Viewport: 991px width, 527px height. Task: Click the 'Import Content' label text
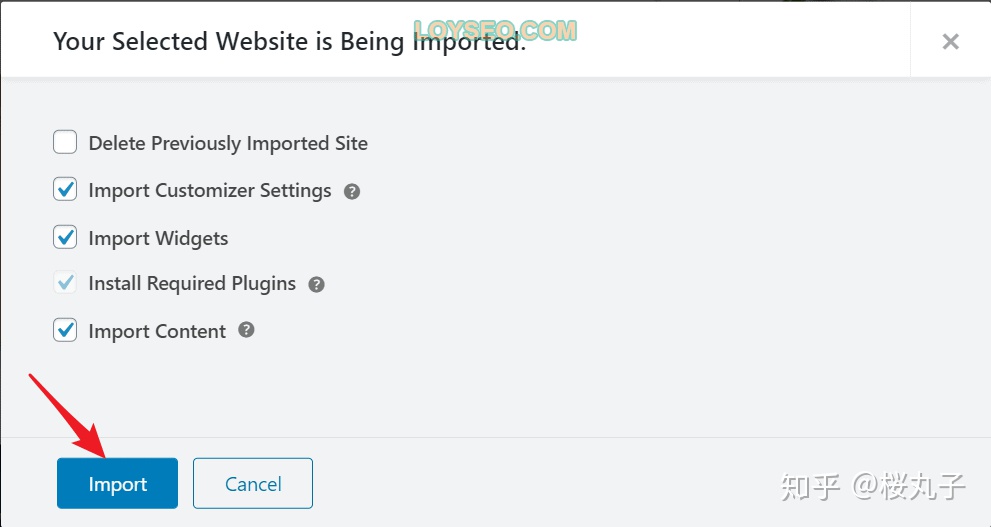coord(157,331)
